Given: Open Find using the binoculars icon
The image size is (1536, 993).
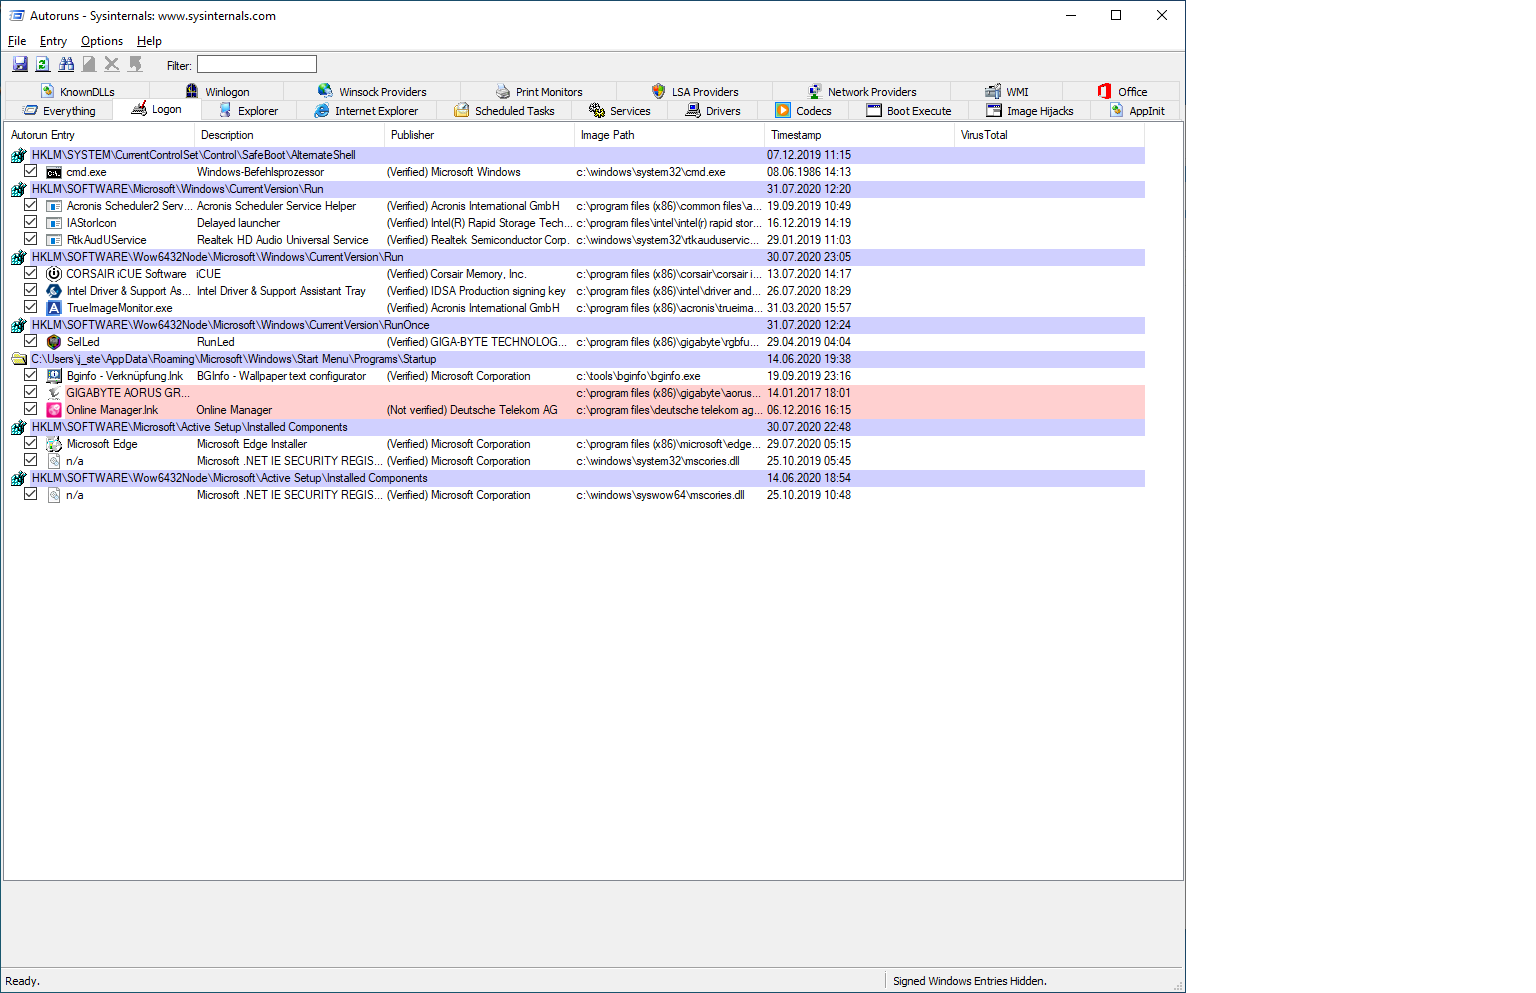Looking at the screenshot, I should 66,64.
